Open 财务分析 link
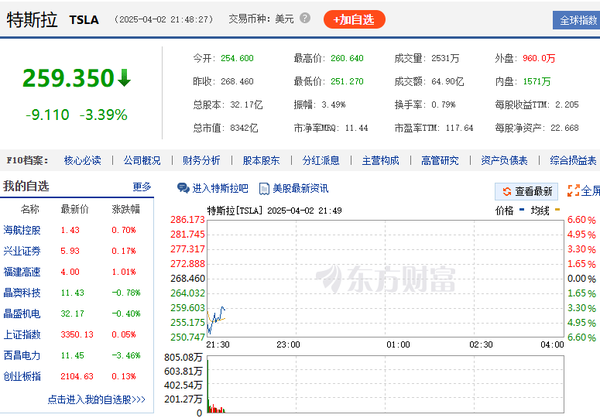Viewport: 600px width, 418px height. click(201, 160)
